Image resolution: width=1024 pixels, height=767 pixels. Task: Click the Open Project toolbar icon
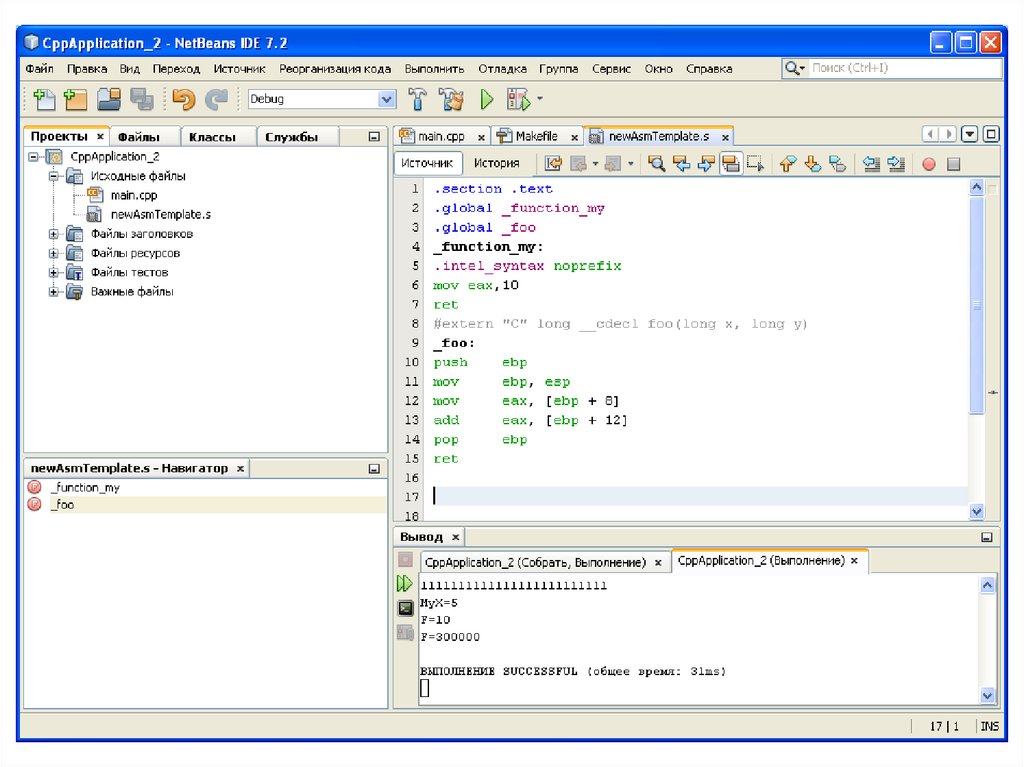108,99
